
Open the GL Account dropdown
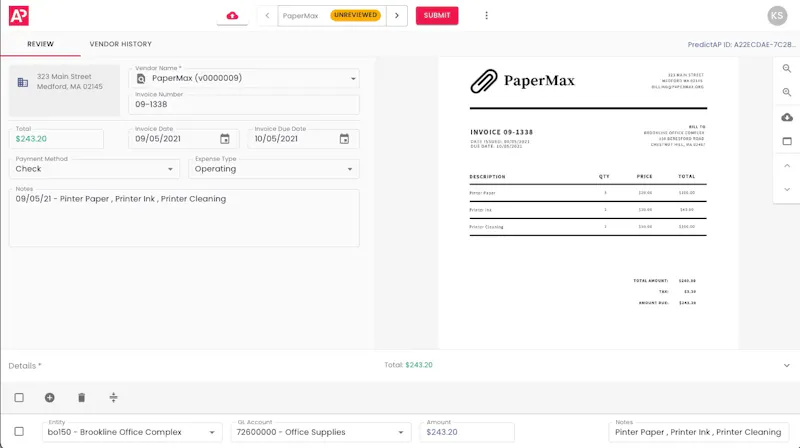(401, 432)
